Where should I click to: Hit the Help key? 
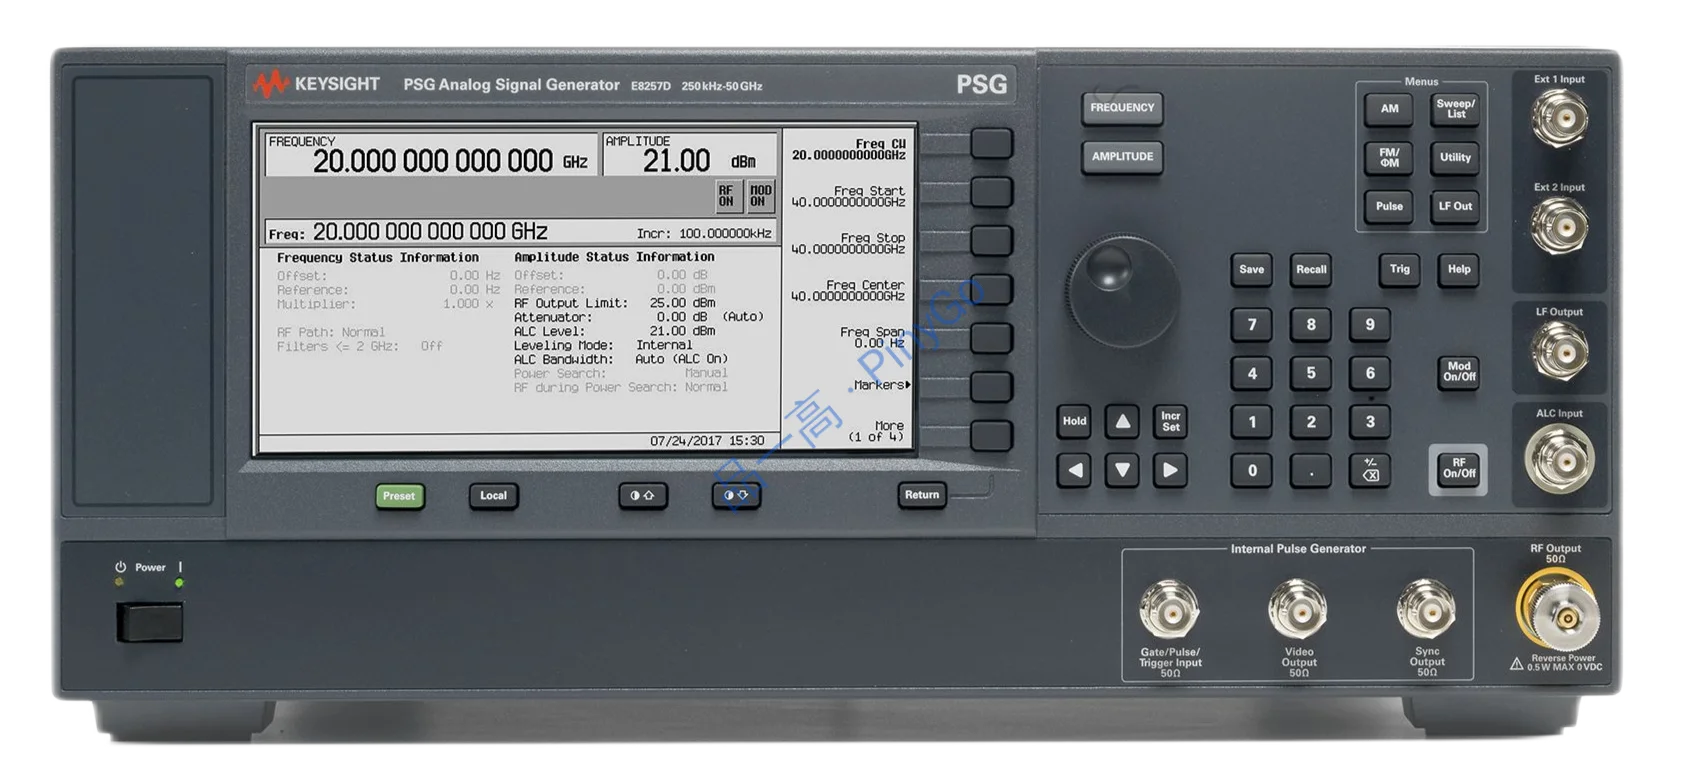[x=1459, y=270]
